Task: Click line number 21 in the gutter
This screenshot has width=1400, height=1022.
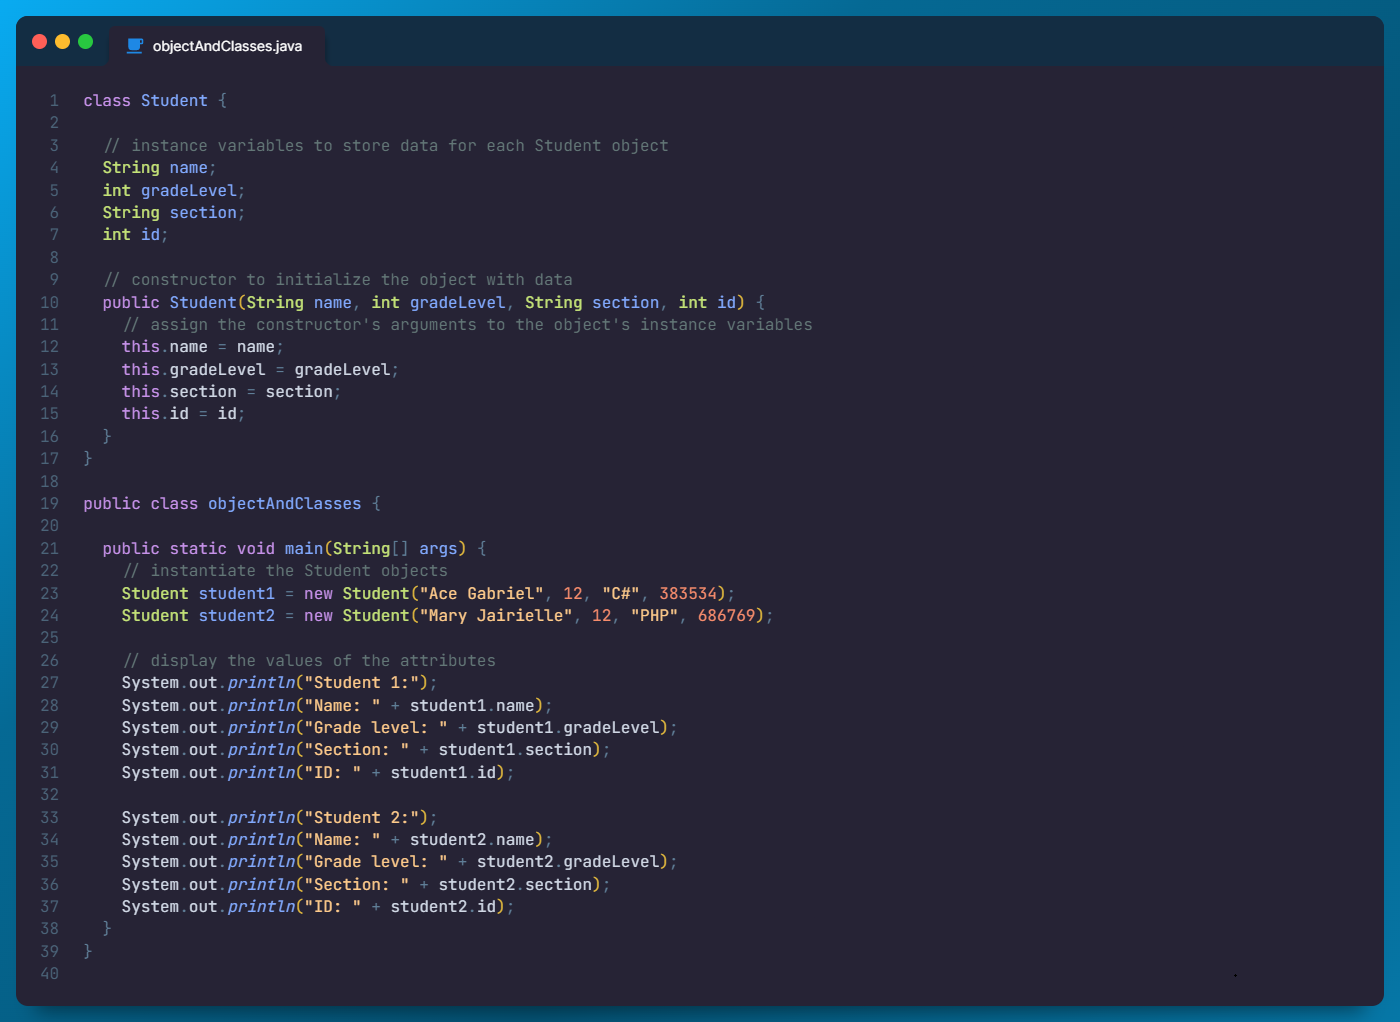Action: (x=50, y=549)
